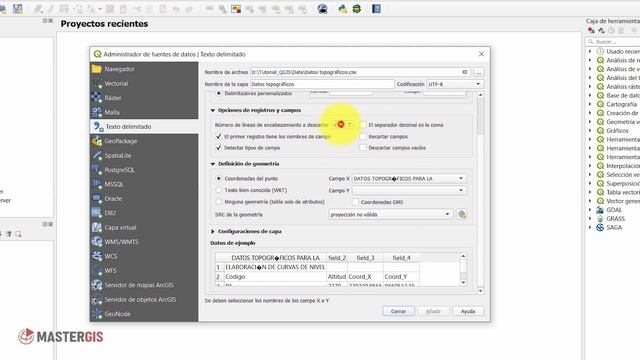This screenshot has width=640, height=360.
Task: Open the Vectorial source tab
Action: click(144, 83)
